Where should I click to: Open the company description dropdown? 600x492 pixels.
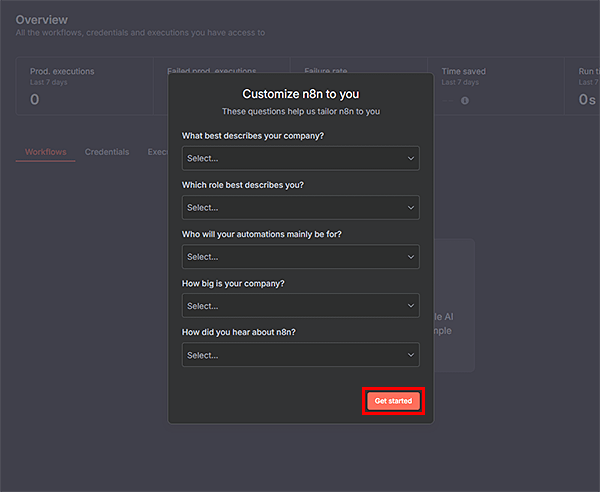(300, 158)
